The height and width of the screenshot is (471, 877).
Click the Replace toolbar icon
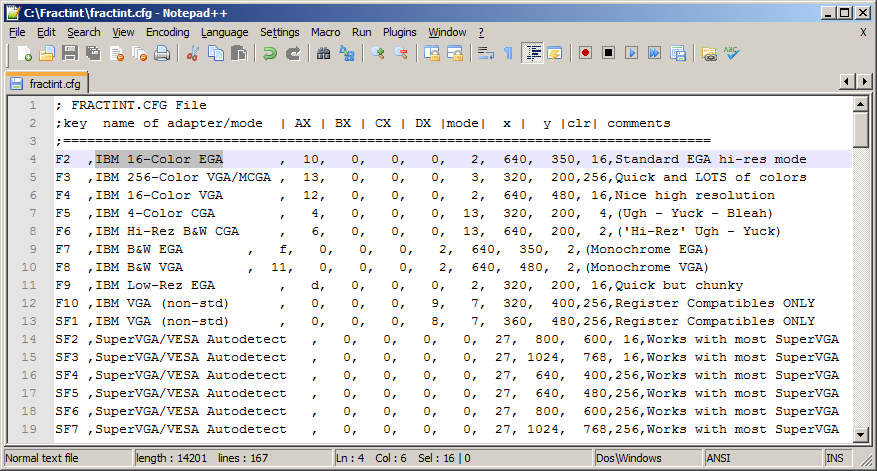click(x=347, y=54)
